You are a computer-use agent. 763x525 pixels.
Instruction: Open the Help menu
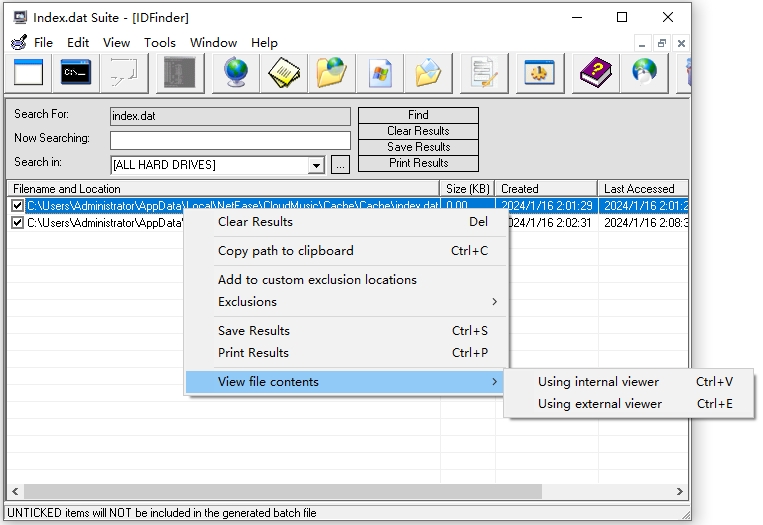(x=264, y=43)
